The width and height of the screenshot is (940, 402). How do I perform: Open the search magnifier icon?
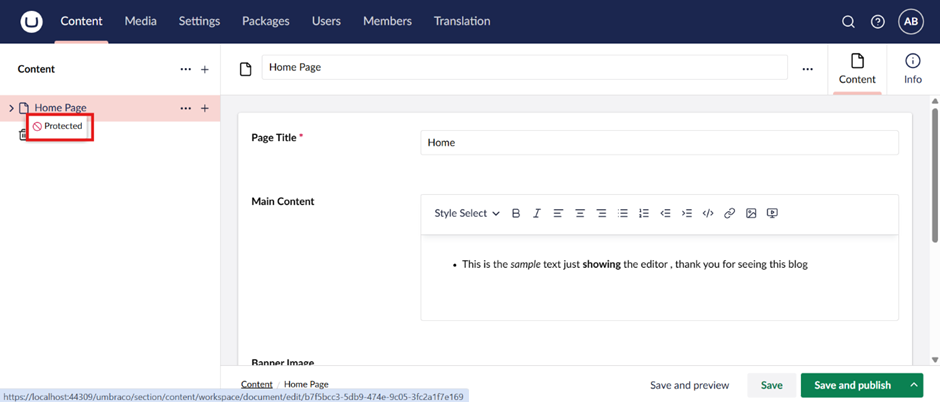click(x=848, y=22)
